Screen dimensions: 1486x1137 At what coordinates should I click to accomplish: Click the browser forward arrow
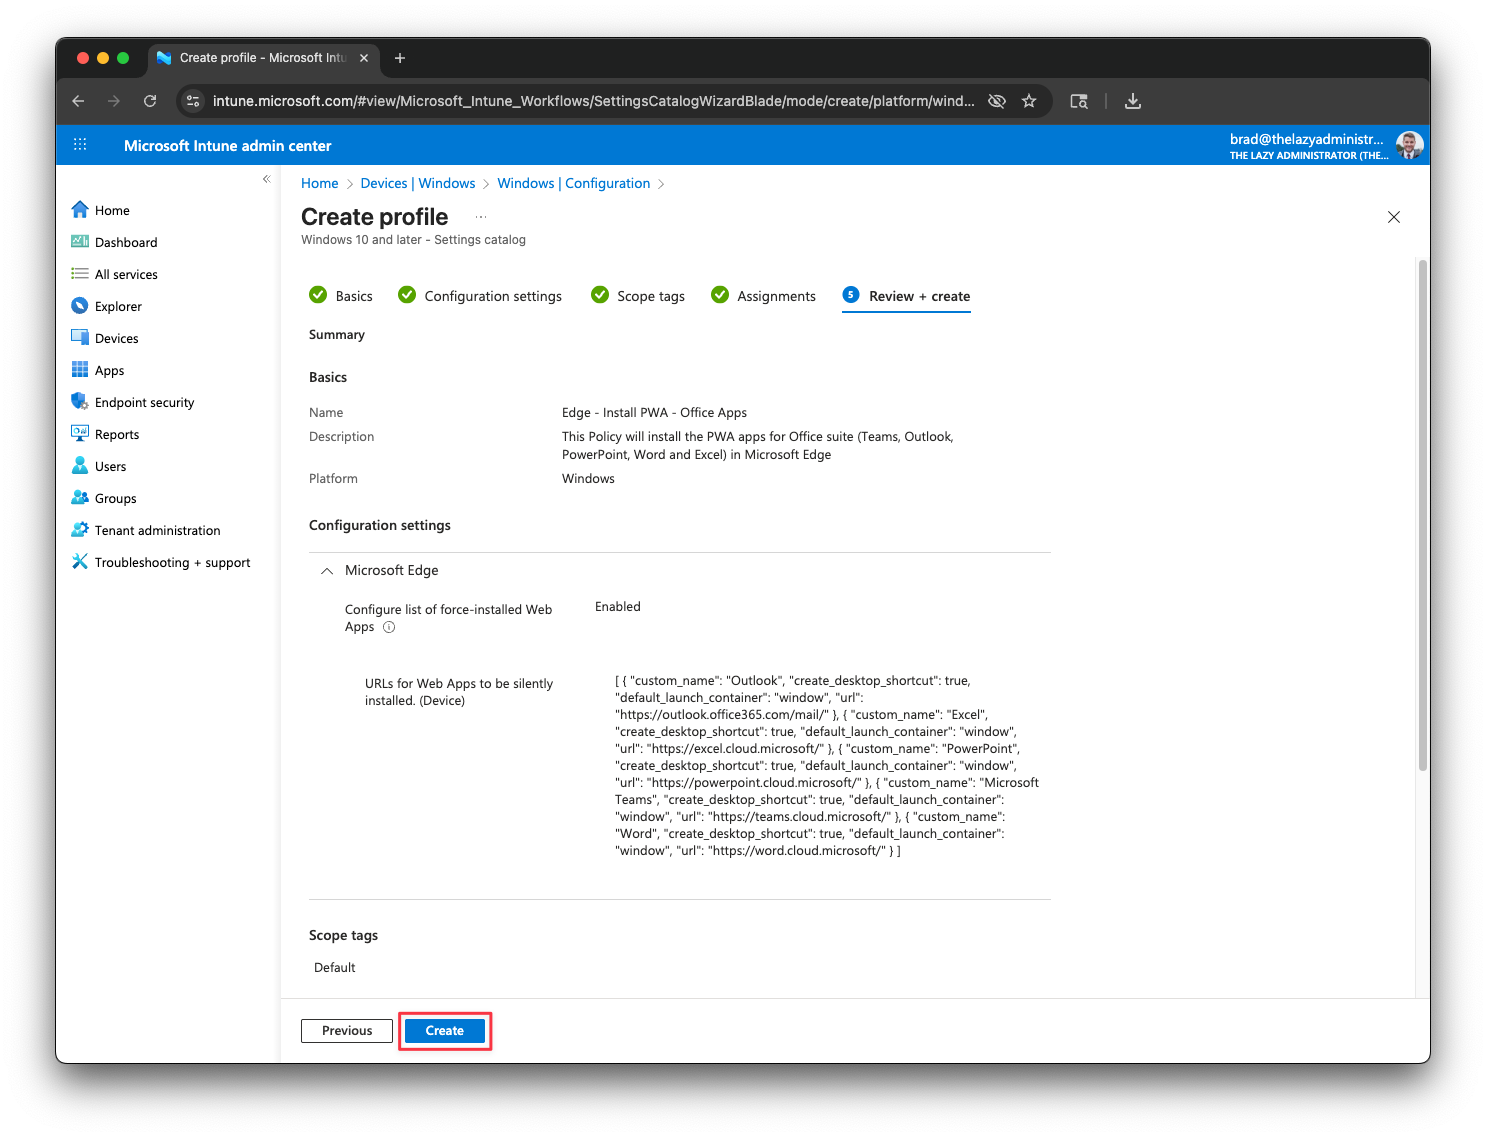(x=114, y=101)
